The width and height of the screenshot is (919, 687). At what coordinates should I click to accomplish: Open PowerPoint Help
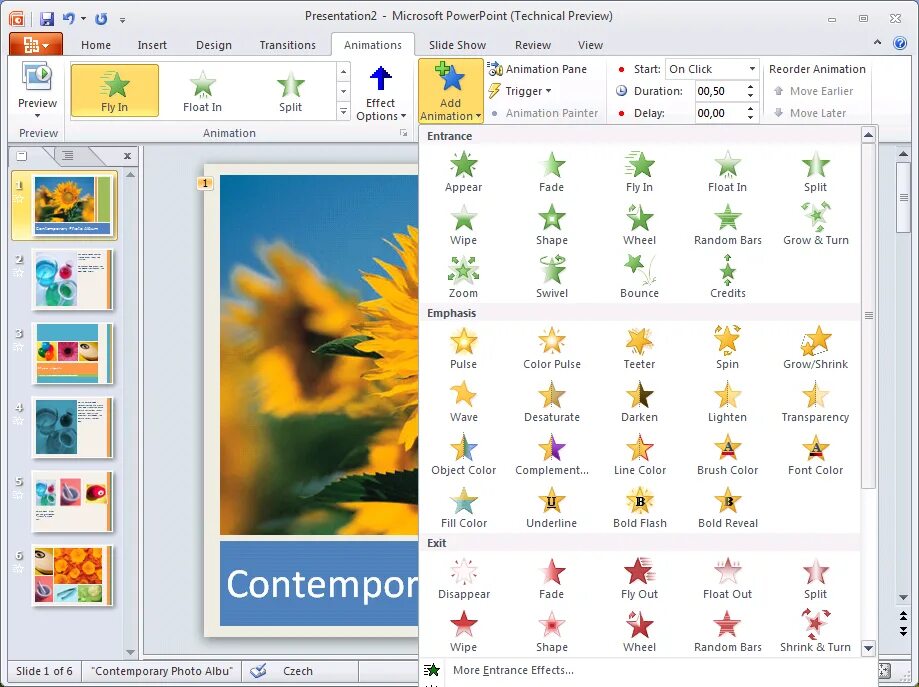pyautogui.click(x=900, y=43)
